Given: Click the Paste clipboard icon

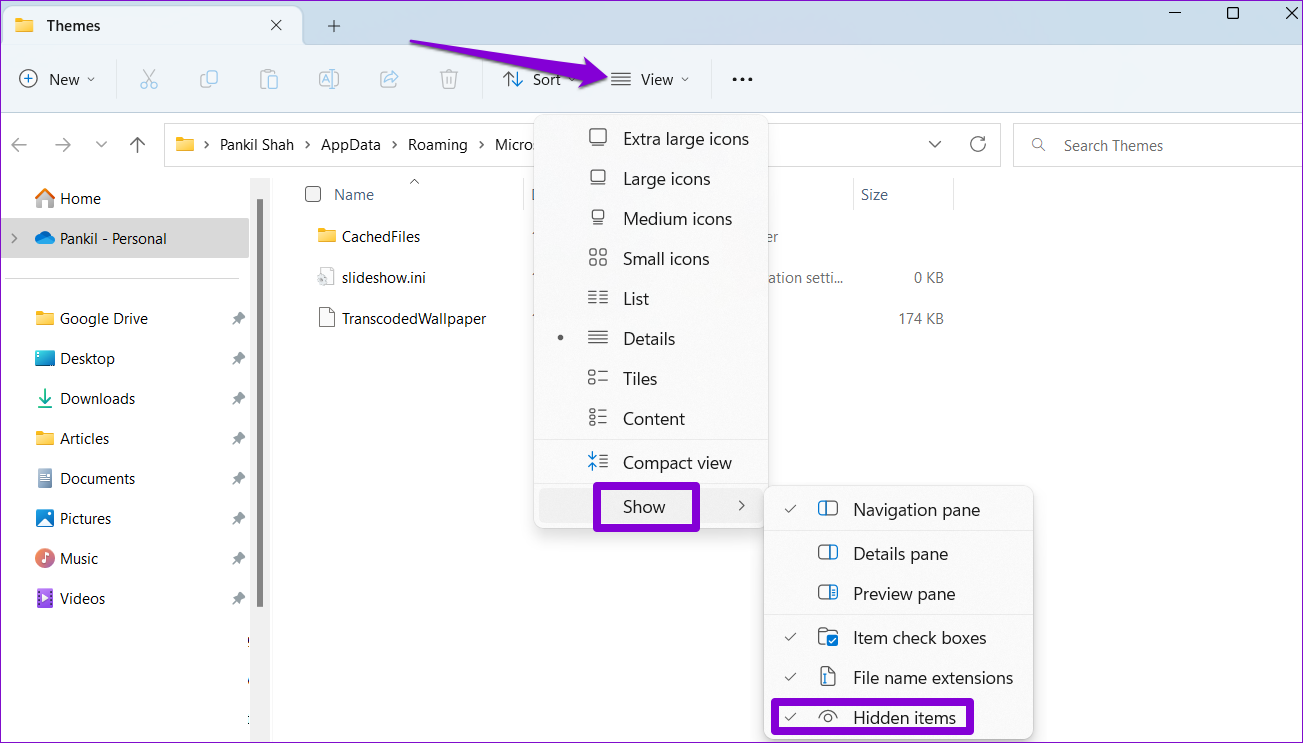Looking at the screenshot, I should (x=269, y=79).
